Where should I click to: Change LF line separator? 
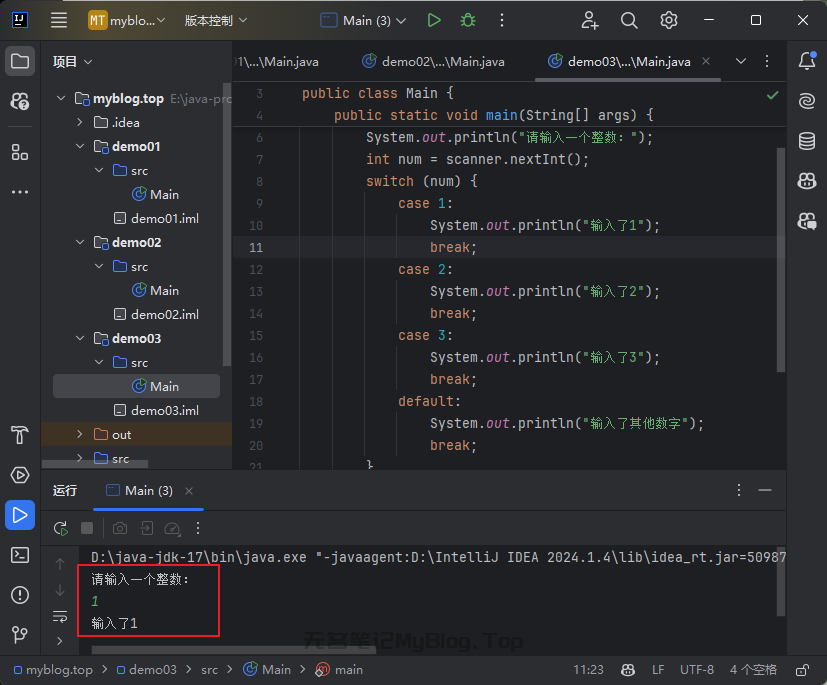[658, 670]
